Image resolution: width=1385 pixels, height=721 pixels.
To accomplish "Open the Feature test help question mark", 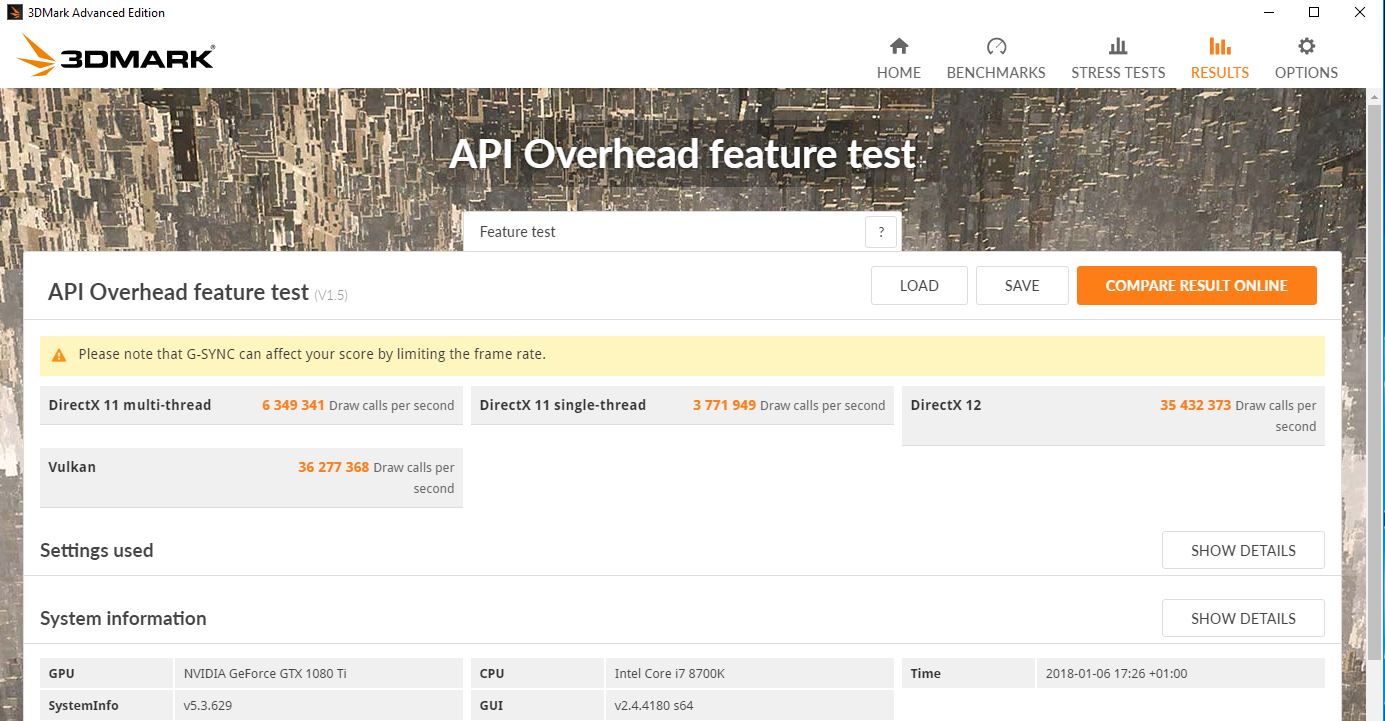I will [881, 232].
